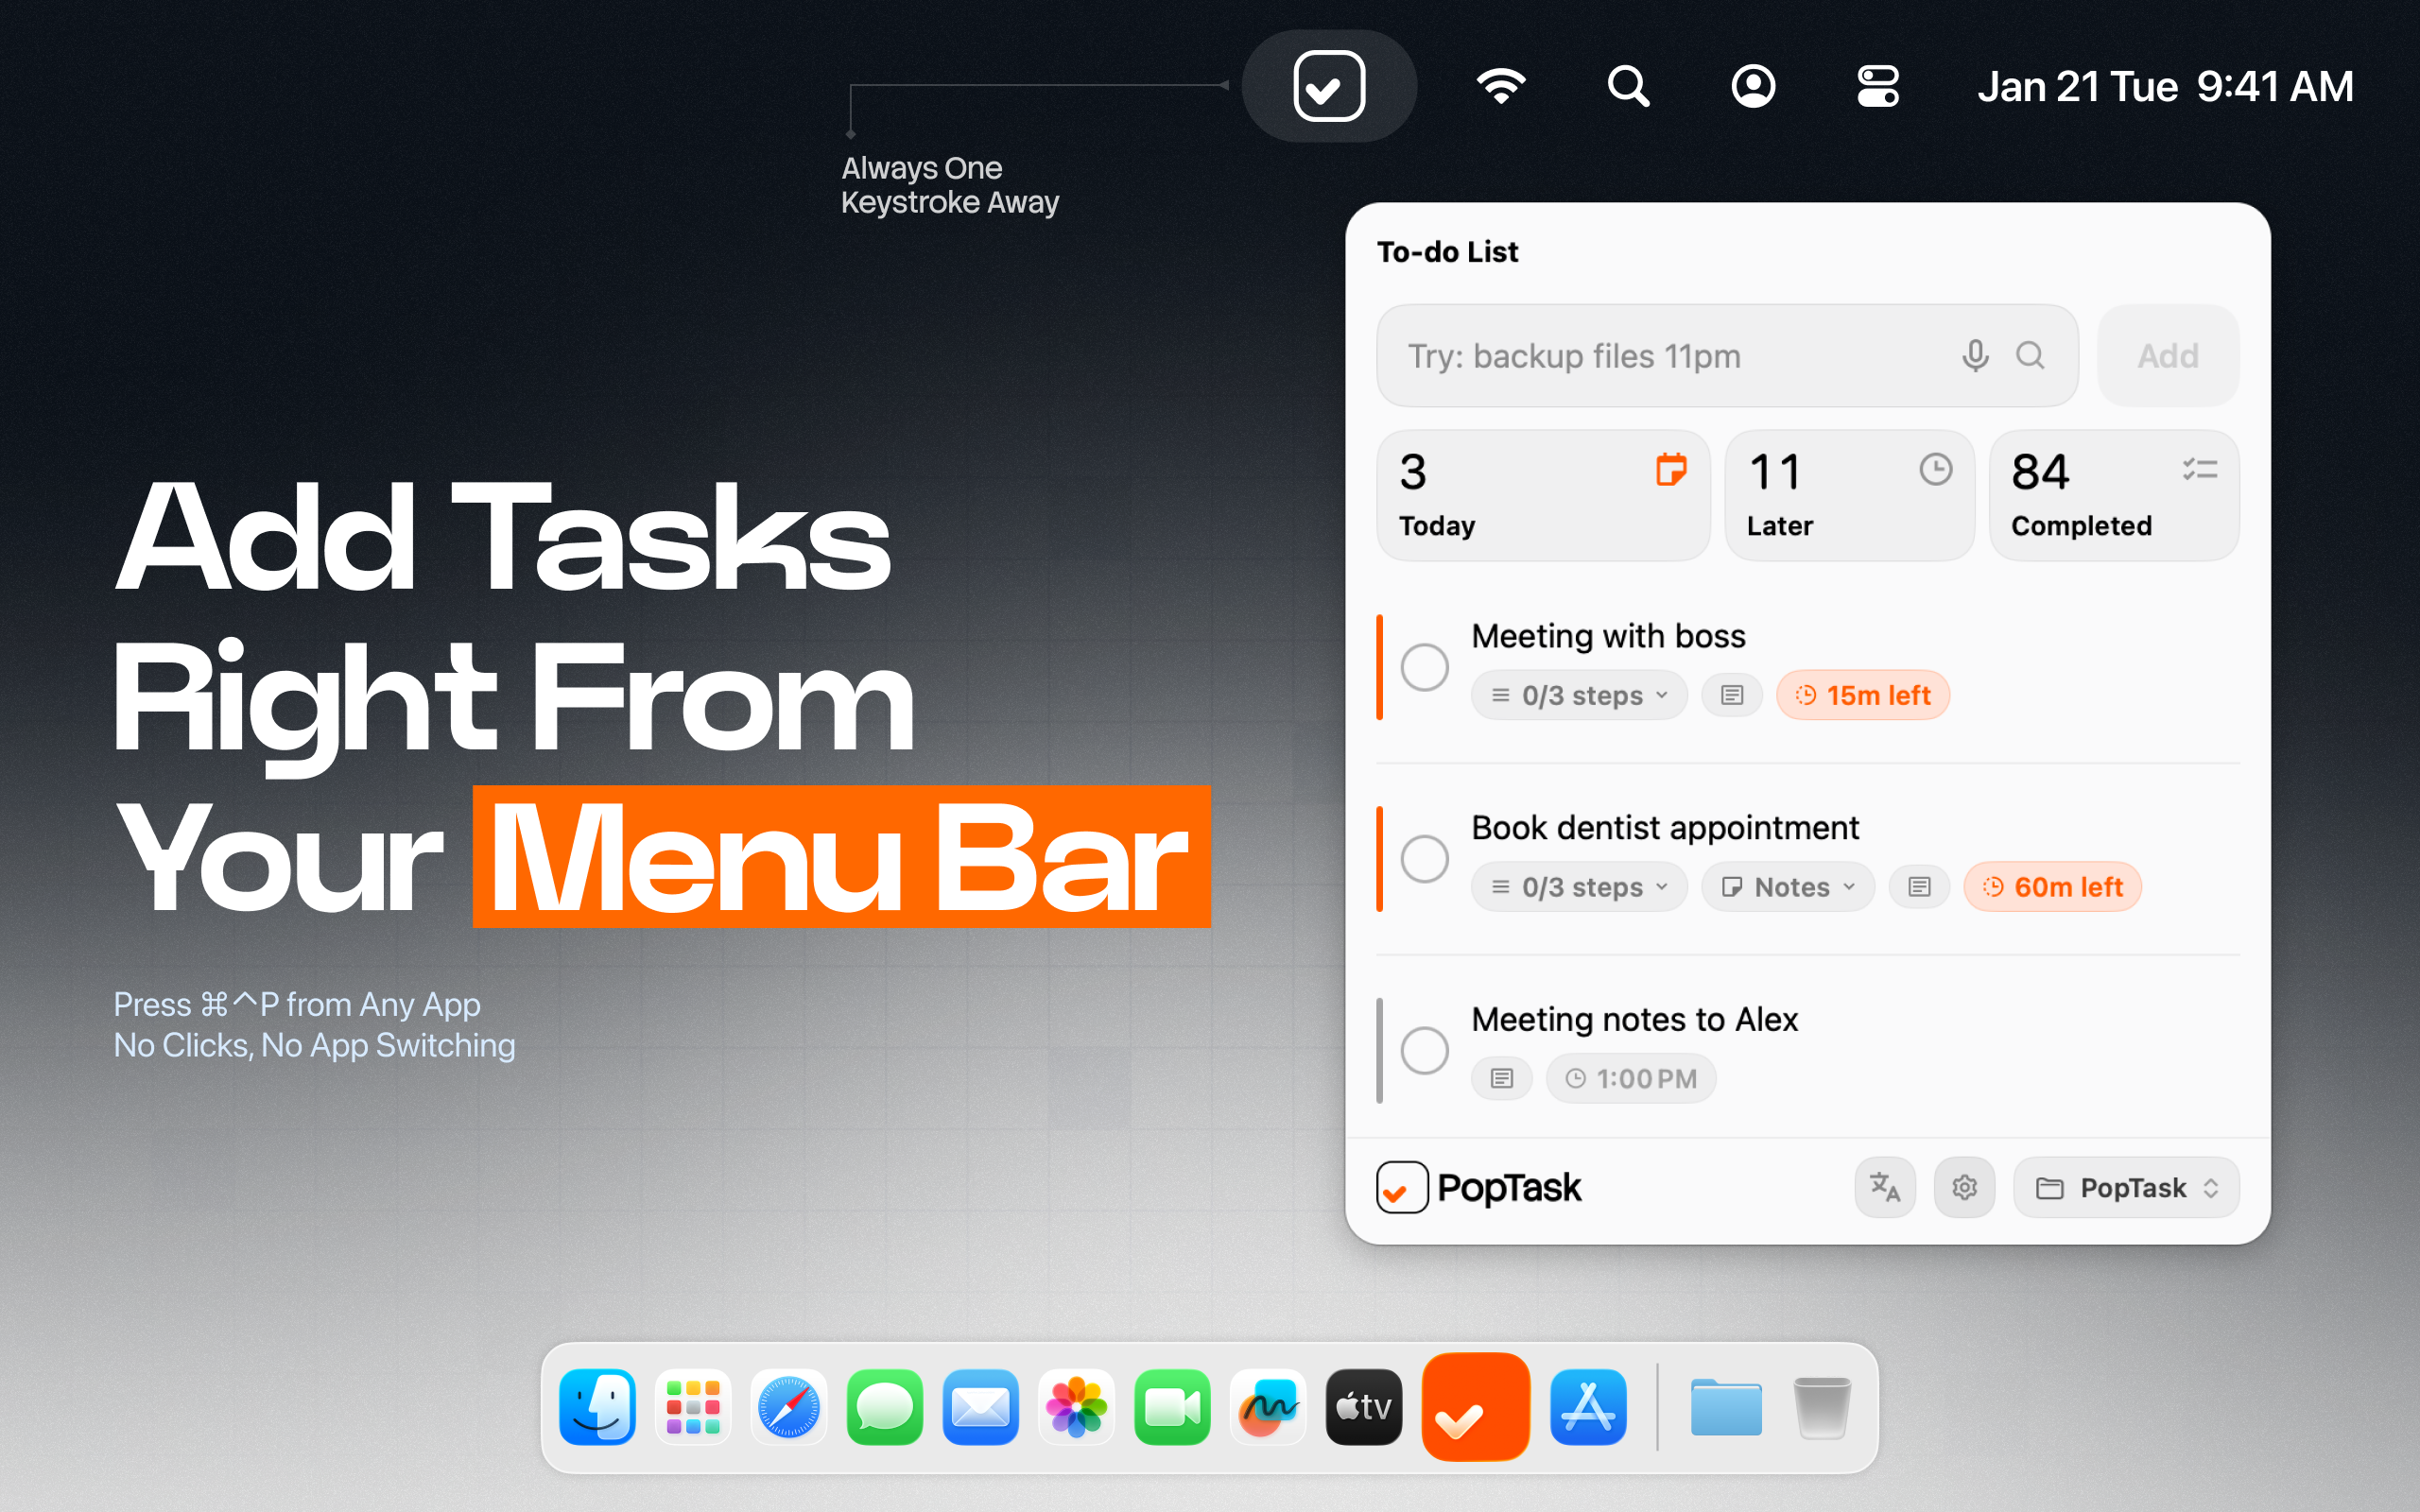Open the PopTask list folder dropdown

(2126, 1188)
